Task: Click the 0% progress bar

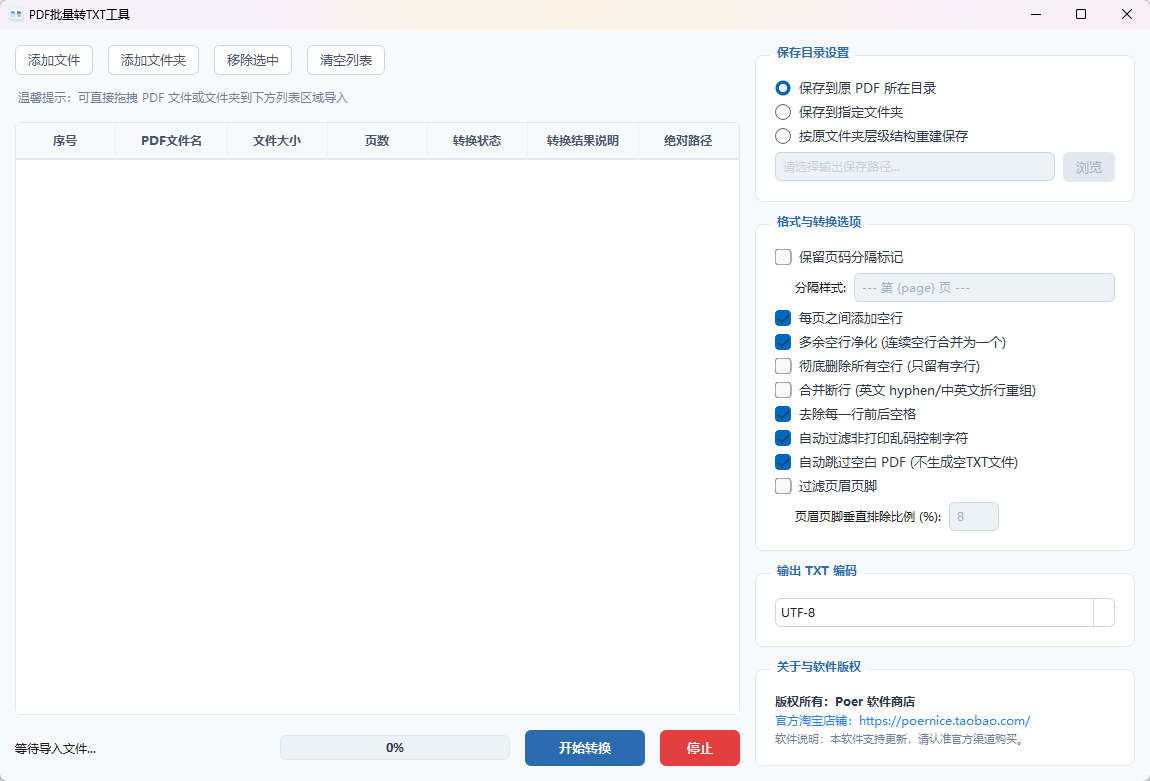Action: [x=395, y=748]
